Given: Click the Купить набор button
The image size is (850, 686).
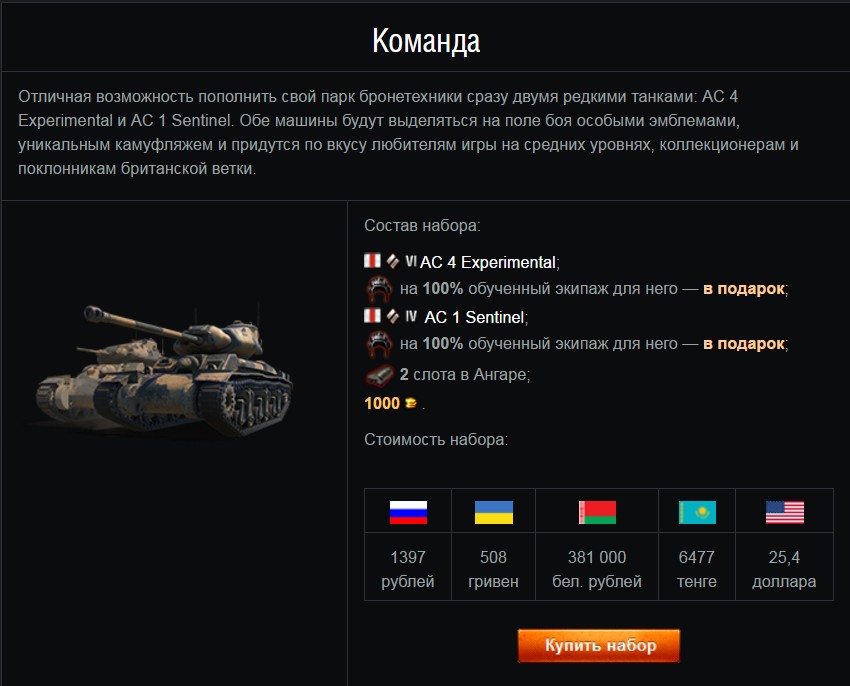Looking at the screenshot, I should [x=598, y=645].
